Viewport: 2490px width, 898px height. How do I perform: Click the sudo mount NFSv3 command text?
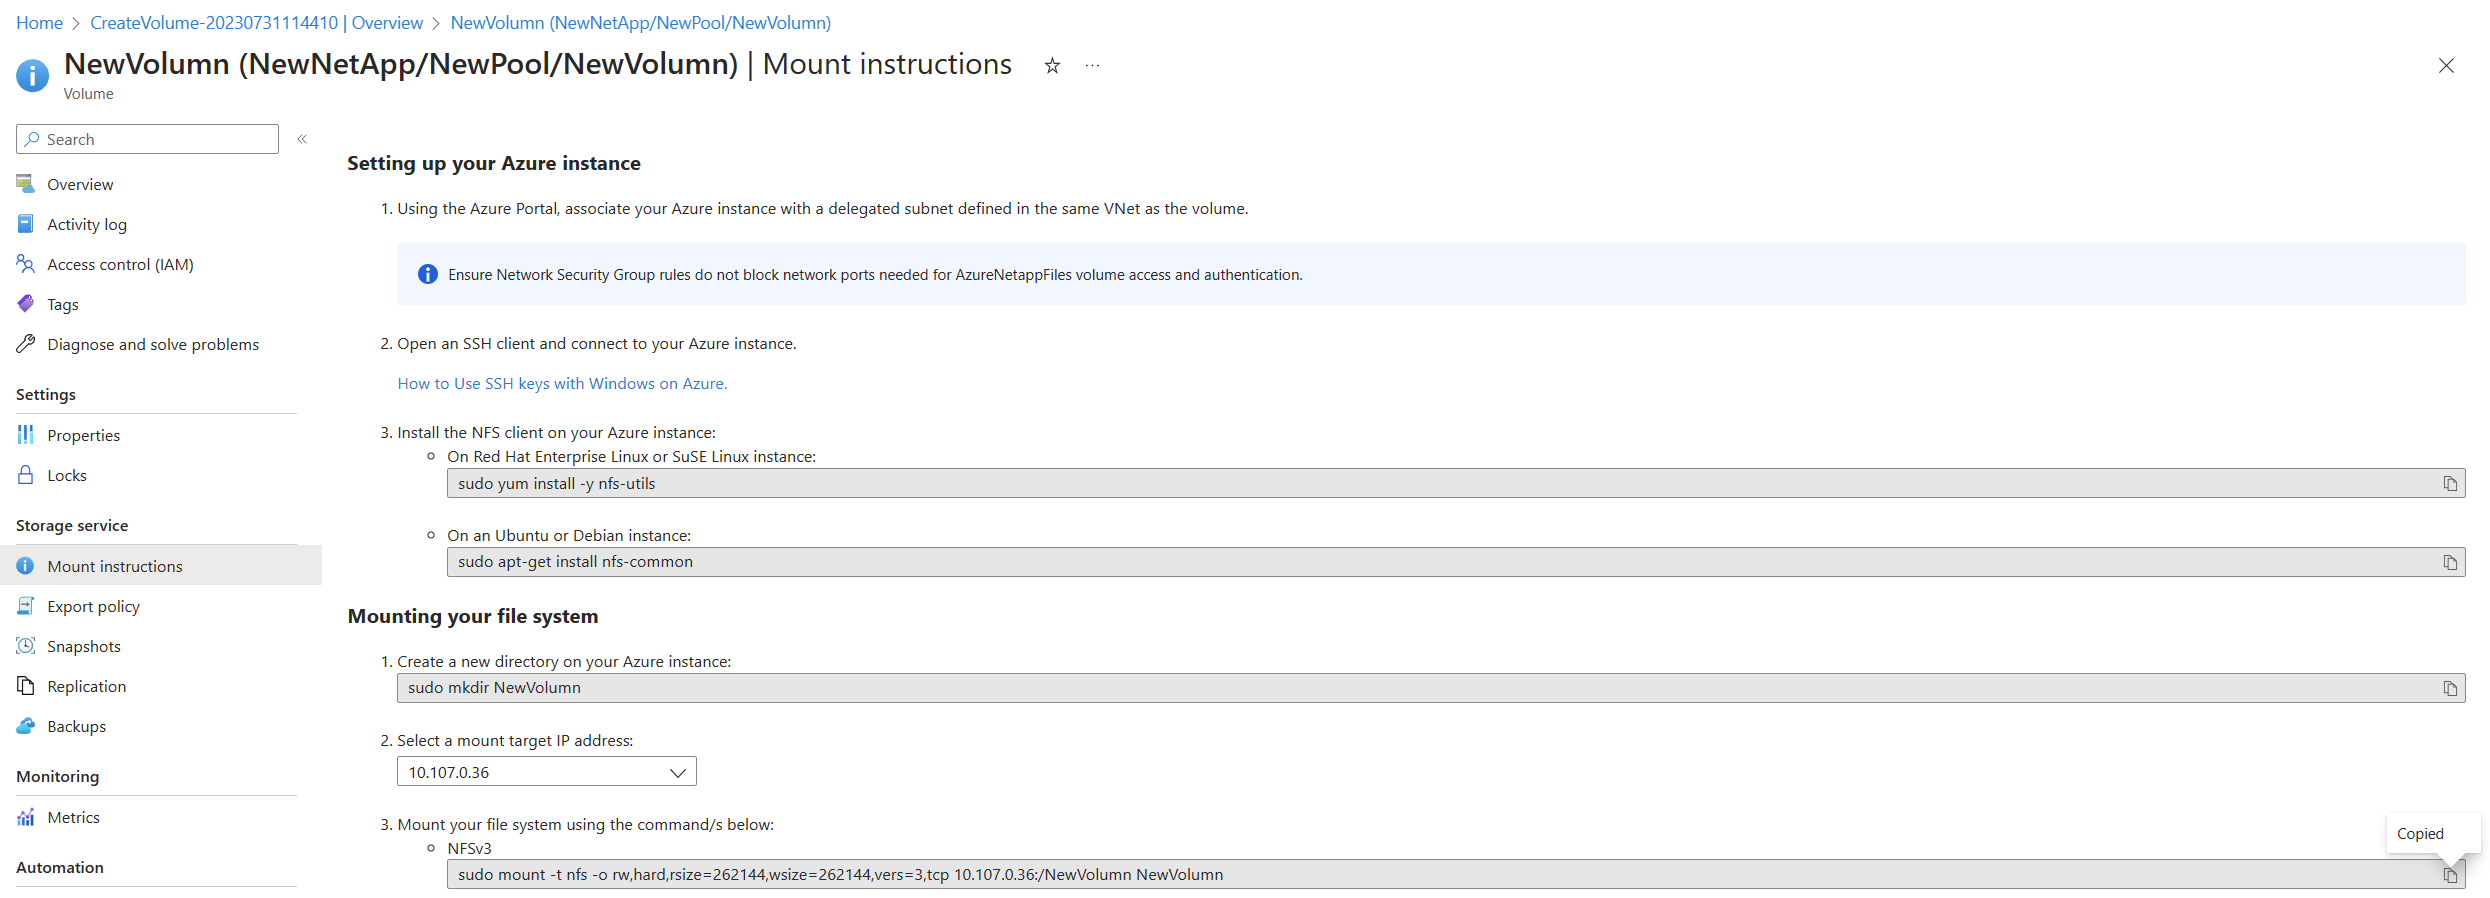[841, 875]
